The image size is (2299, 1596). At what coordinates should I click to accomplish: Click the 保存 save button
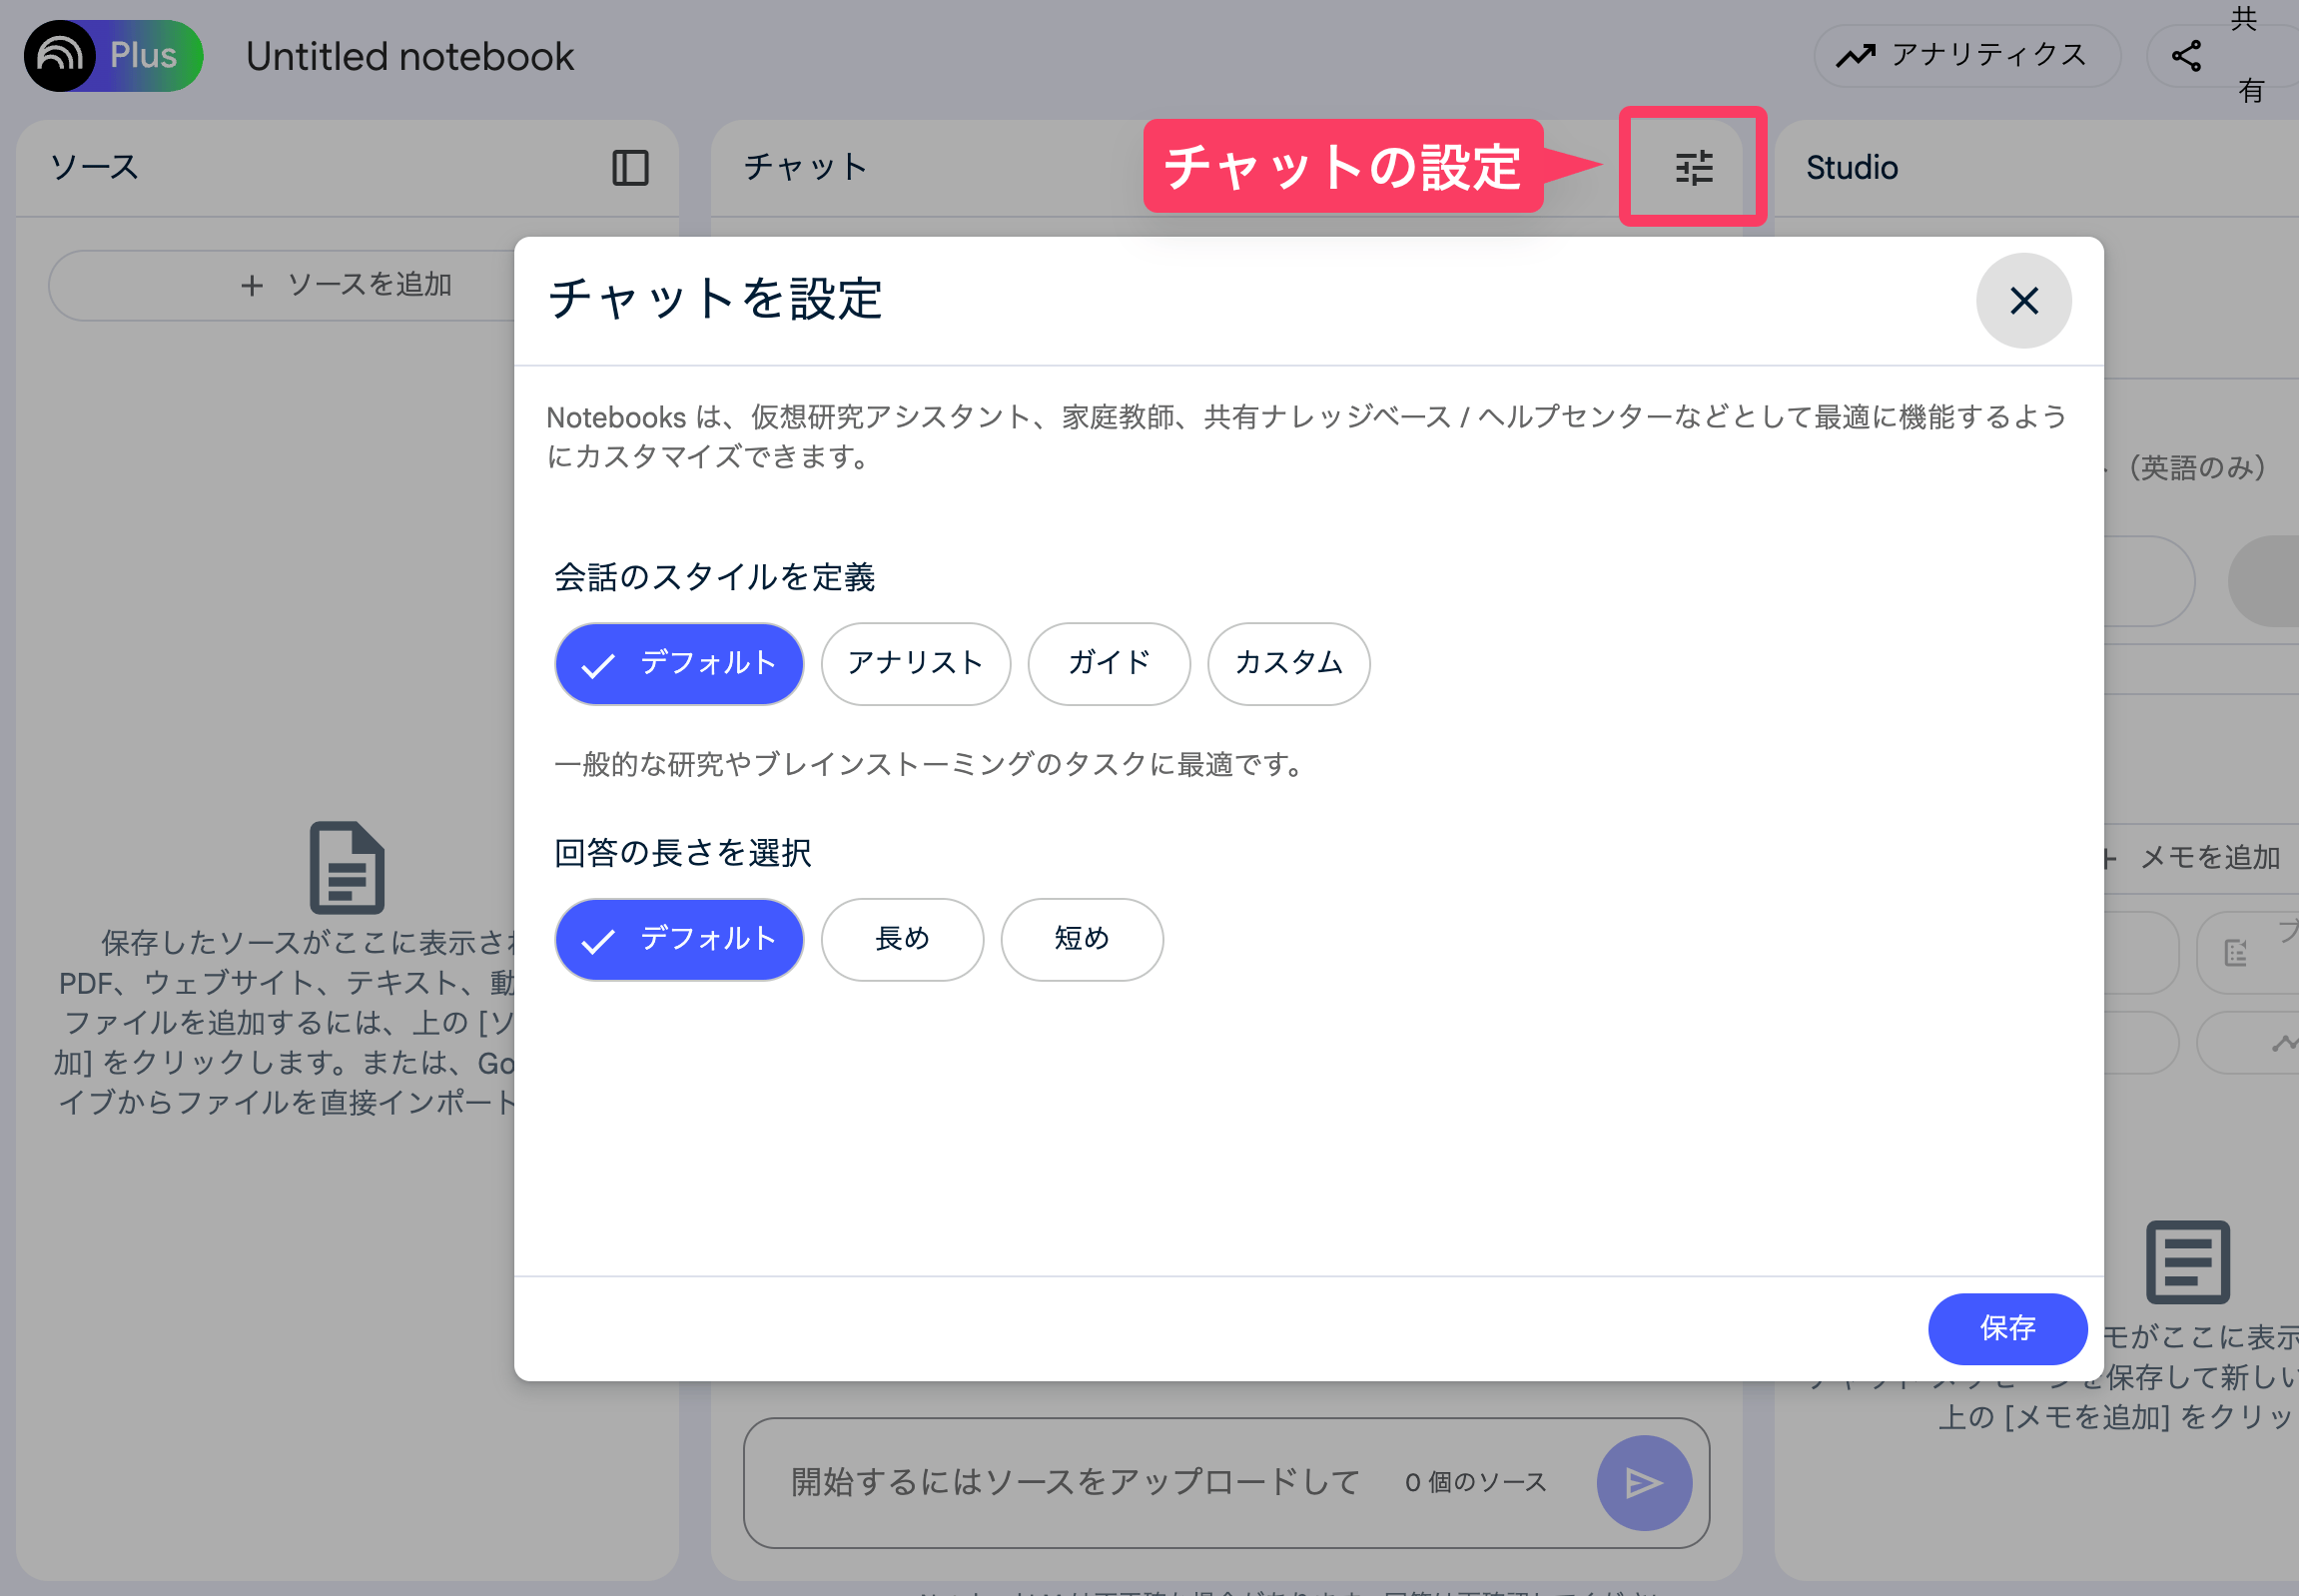(2007, 1328)
